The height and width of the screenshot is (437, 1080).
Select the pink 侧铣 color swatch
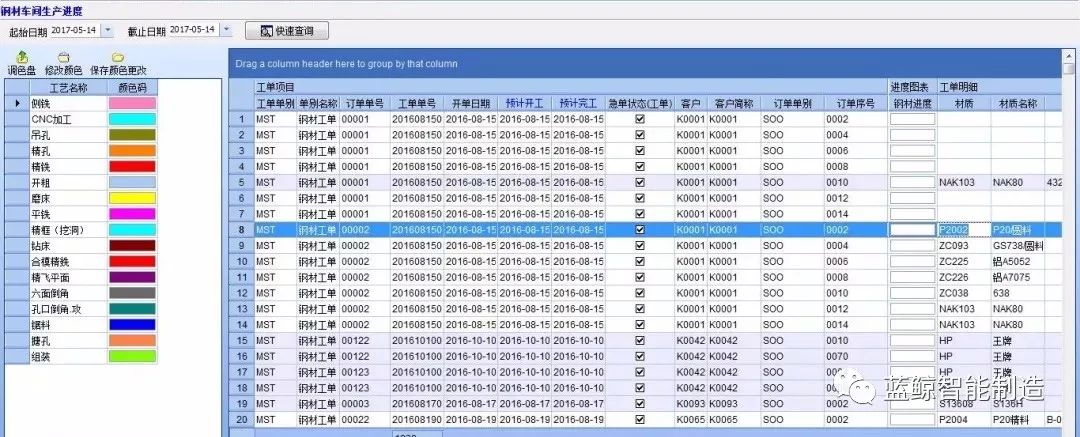131,103
